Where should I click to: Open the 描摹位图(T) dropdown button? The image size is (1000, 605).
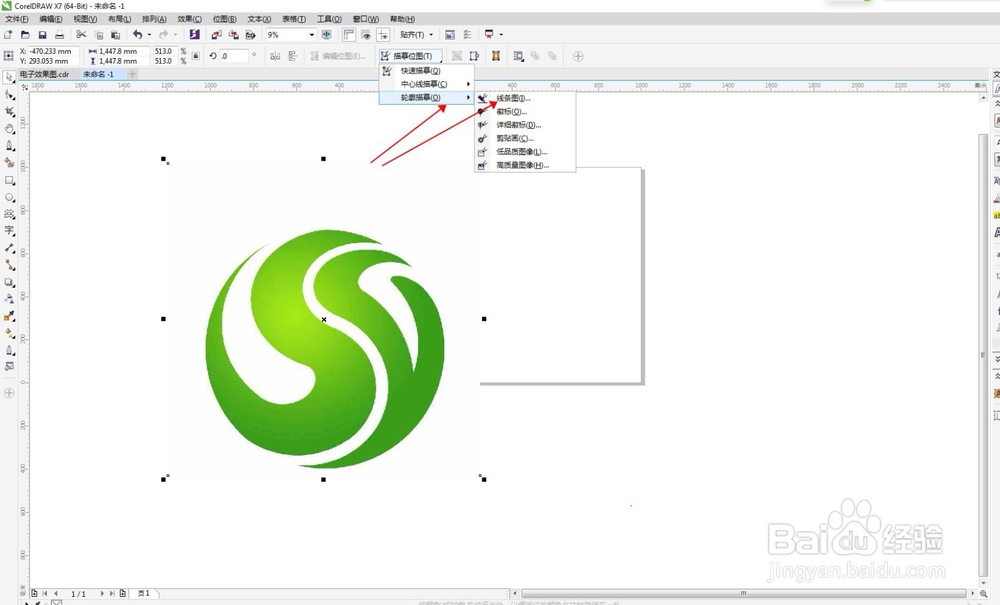[411, 56]
